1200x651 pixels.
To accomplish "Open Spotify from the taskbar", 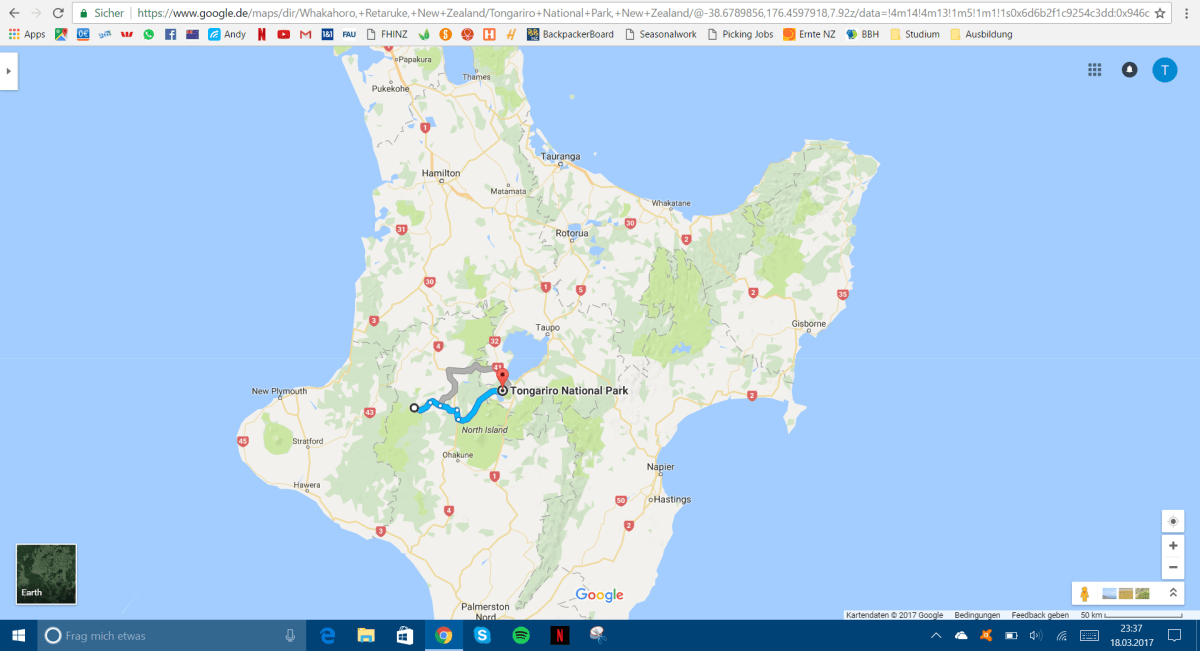I will [x=521, y=635].
